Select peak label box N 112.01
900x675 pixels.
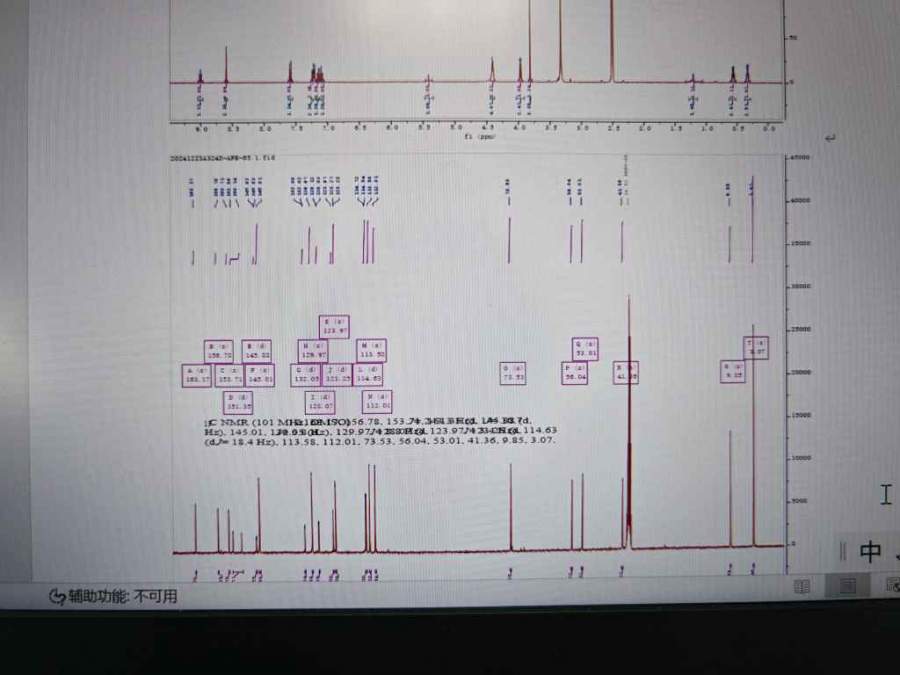[x=377, y=401]
